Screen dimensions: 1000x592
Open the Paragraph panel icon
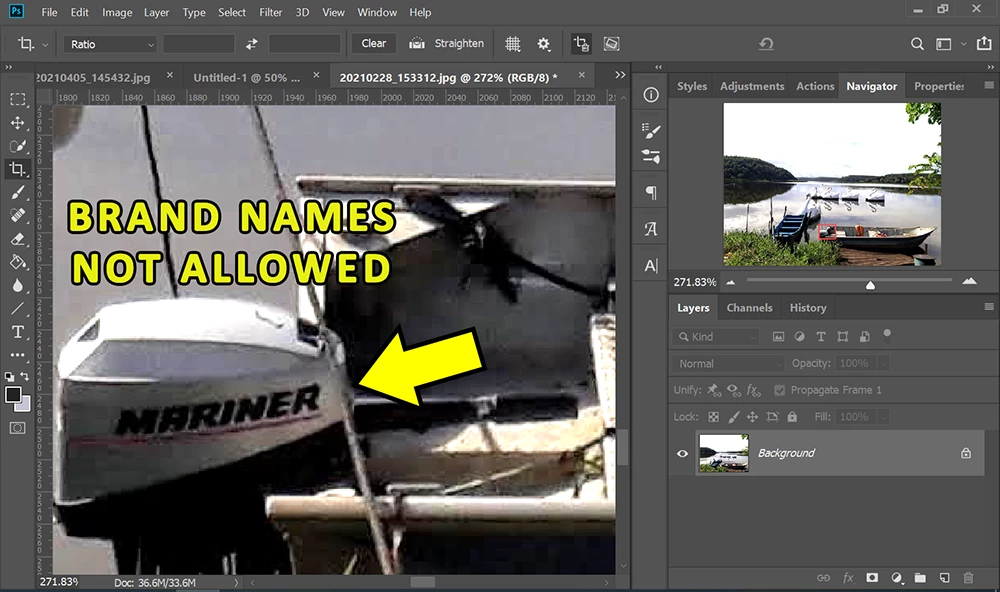[x=651, y=193]
